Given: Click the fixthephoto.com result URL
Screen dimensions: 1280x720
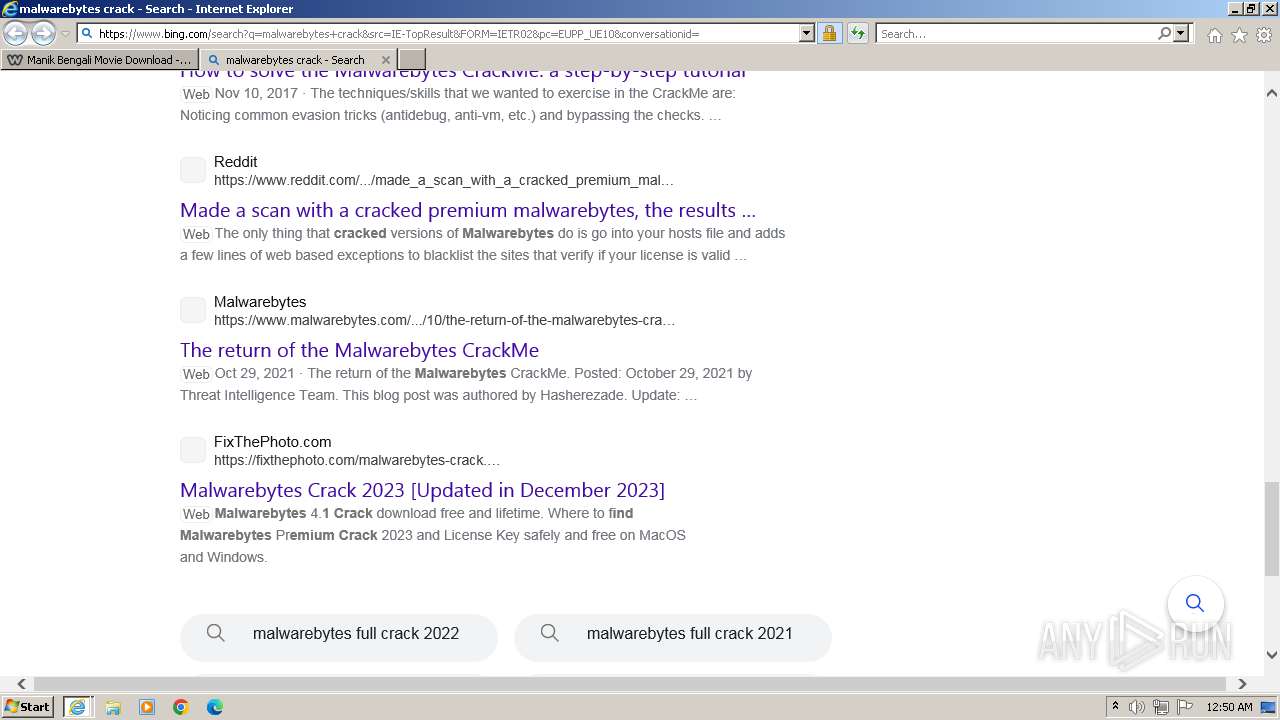Looking at the screenshot, I should tap(357, 460).
